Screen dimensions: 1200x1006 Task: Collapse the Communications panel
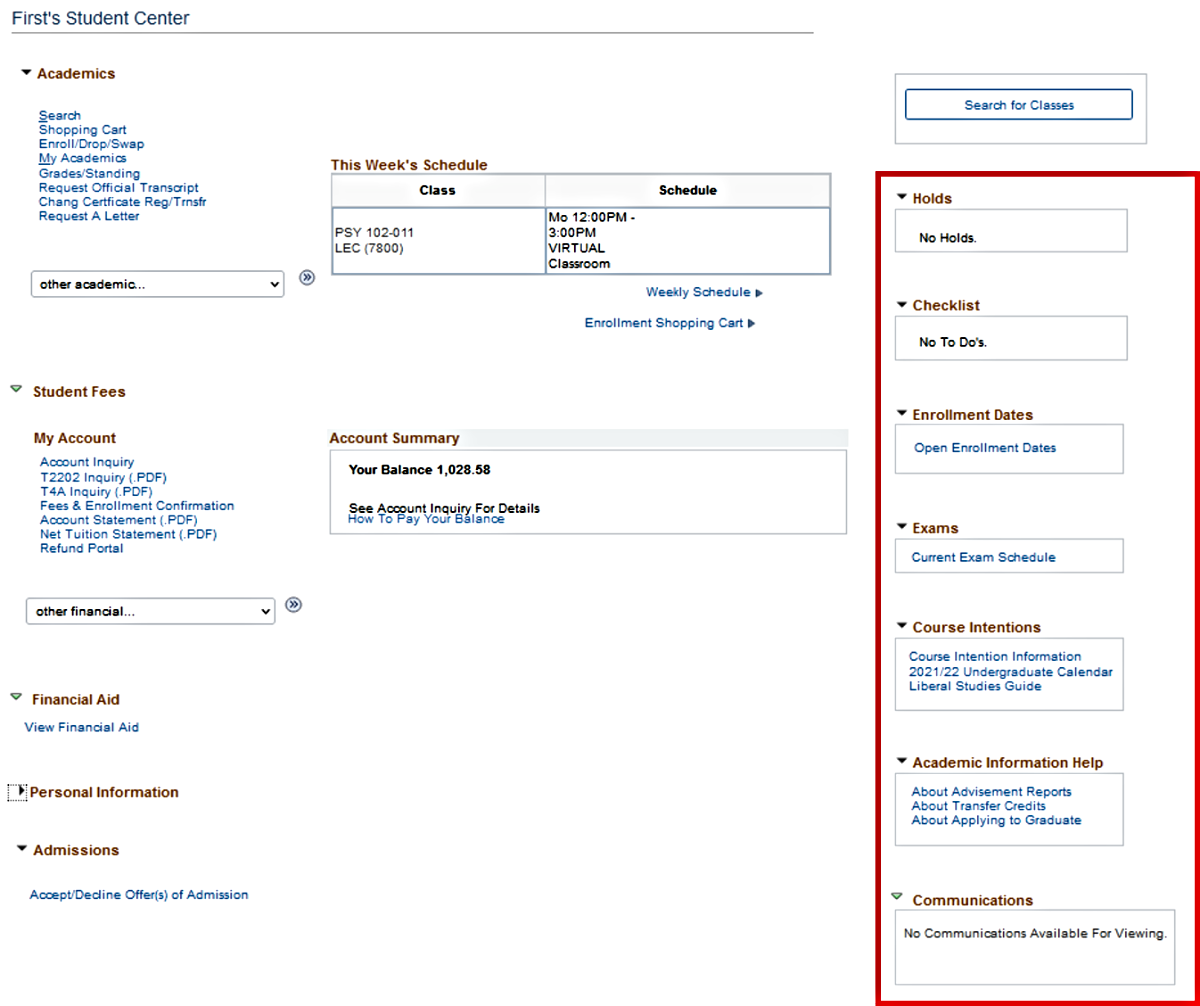click(898, 897)
